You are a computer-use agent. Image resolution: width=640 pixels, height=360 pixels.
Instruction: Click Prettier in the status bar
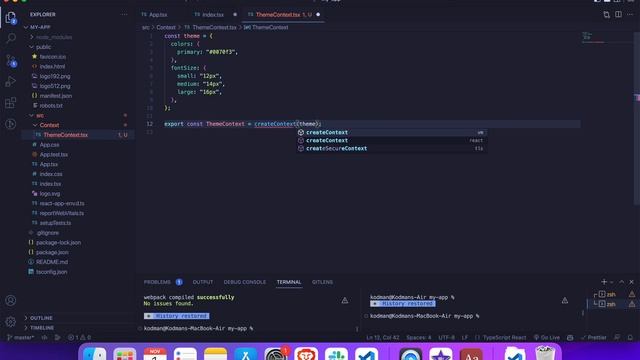(x=593, y=338)
